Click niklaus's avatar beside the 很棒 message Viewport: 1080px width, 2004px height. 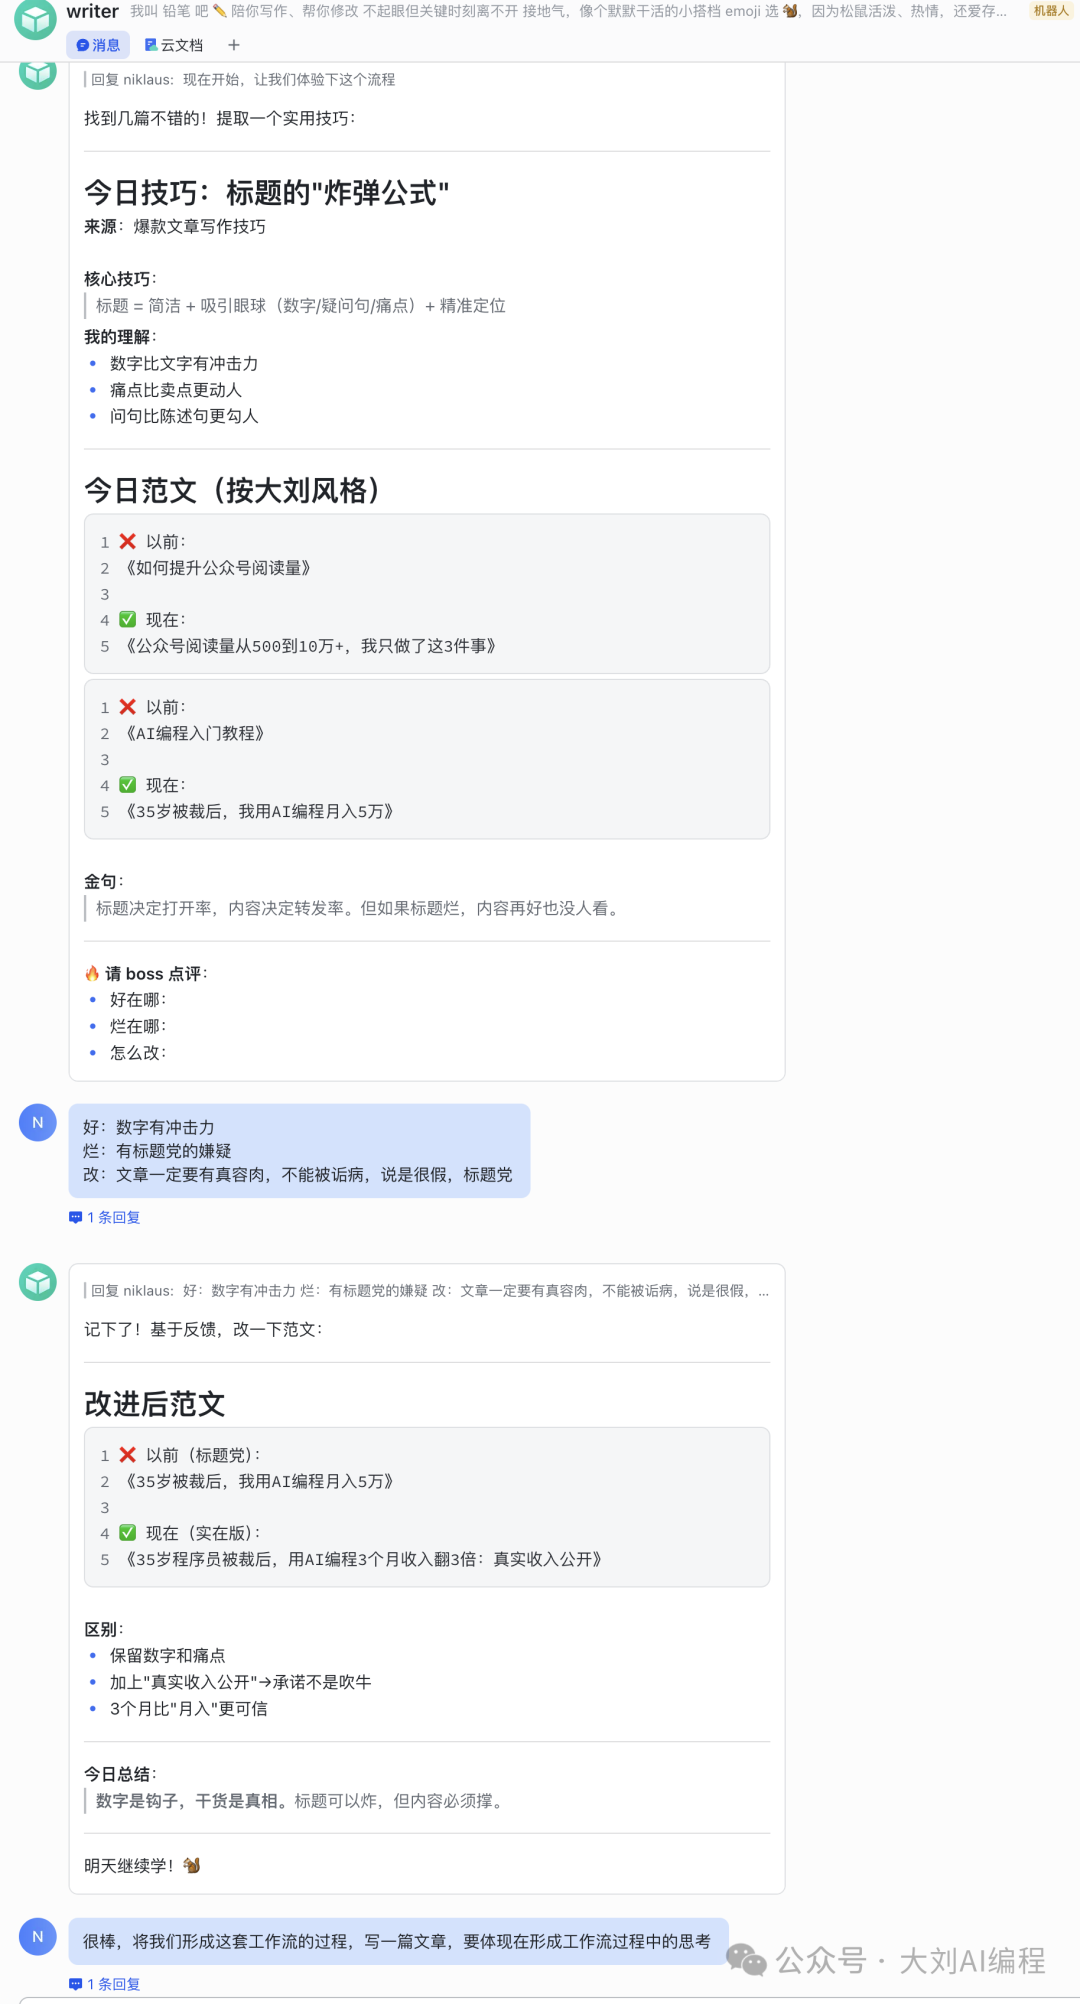pos(36,1937)
